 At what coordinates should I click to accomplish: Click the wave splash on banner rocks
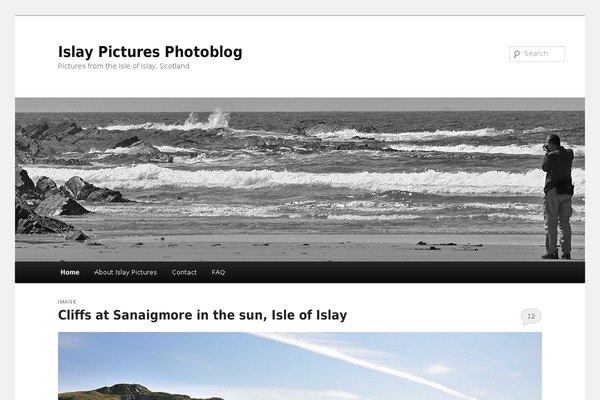pyautogui.click(x=209, y=118)
